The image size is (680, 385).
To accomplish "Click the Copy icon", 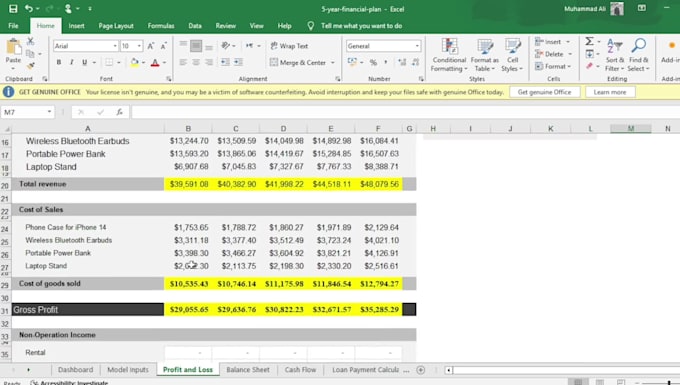I will [x=30, y=54].
